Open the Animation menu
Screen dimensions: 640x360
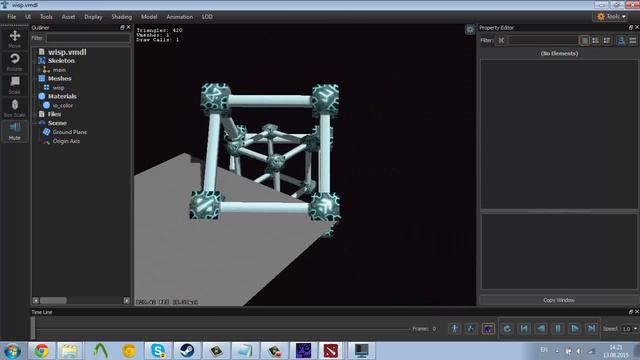tap(180, 17)
